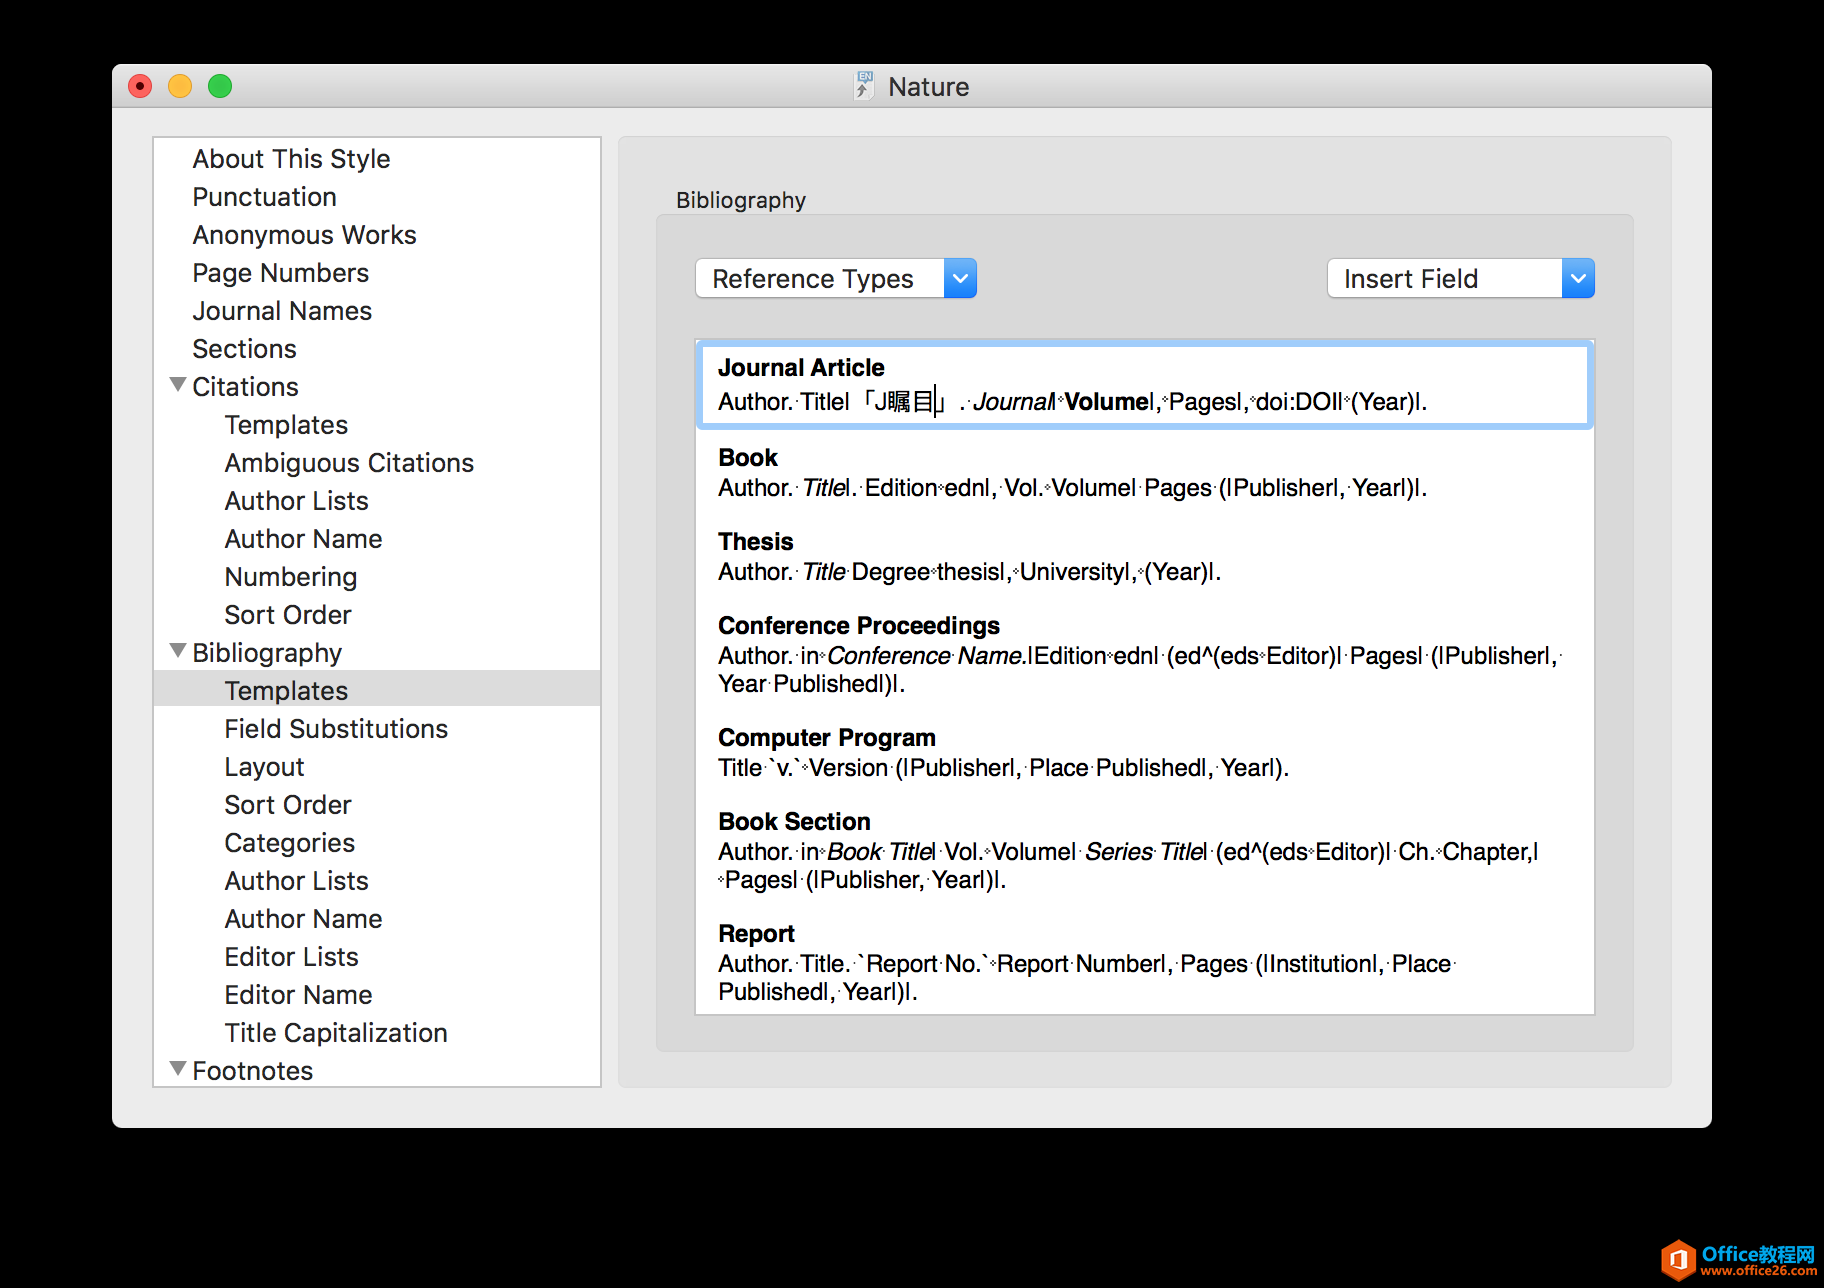Click the Thesis template text line
The width and height of the screenshot is (1824, 1288).
tap(969, 572)
